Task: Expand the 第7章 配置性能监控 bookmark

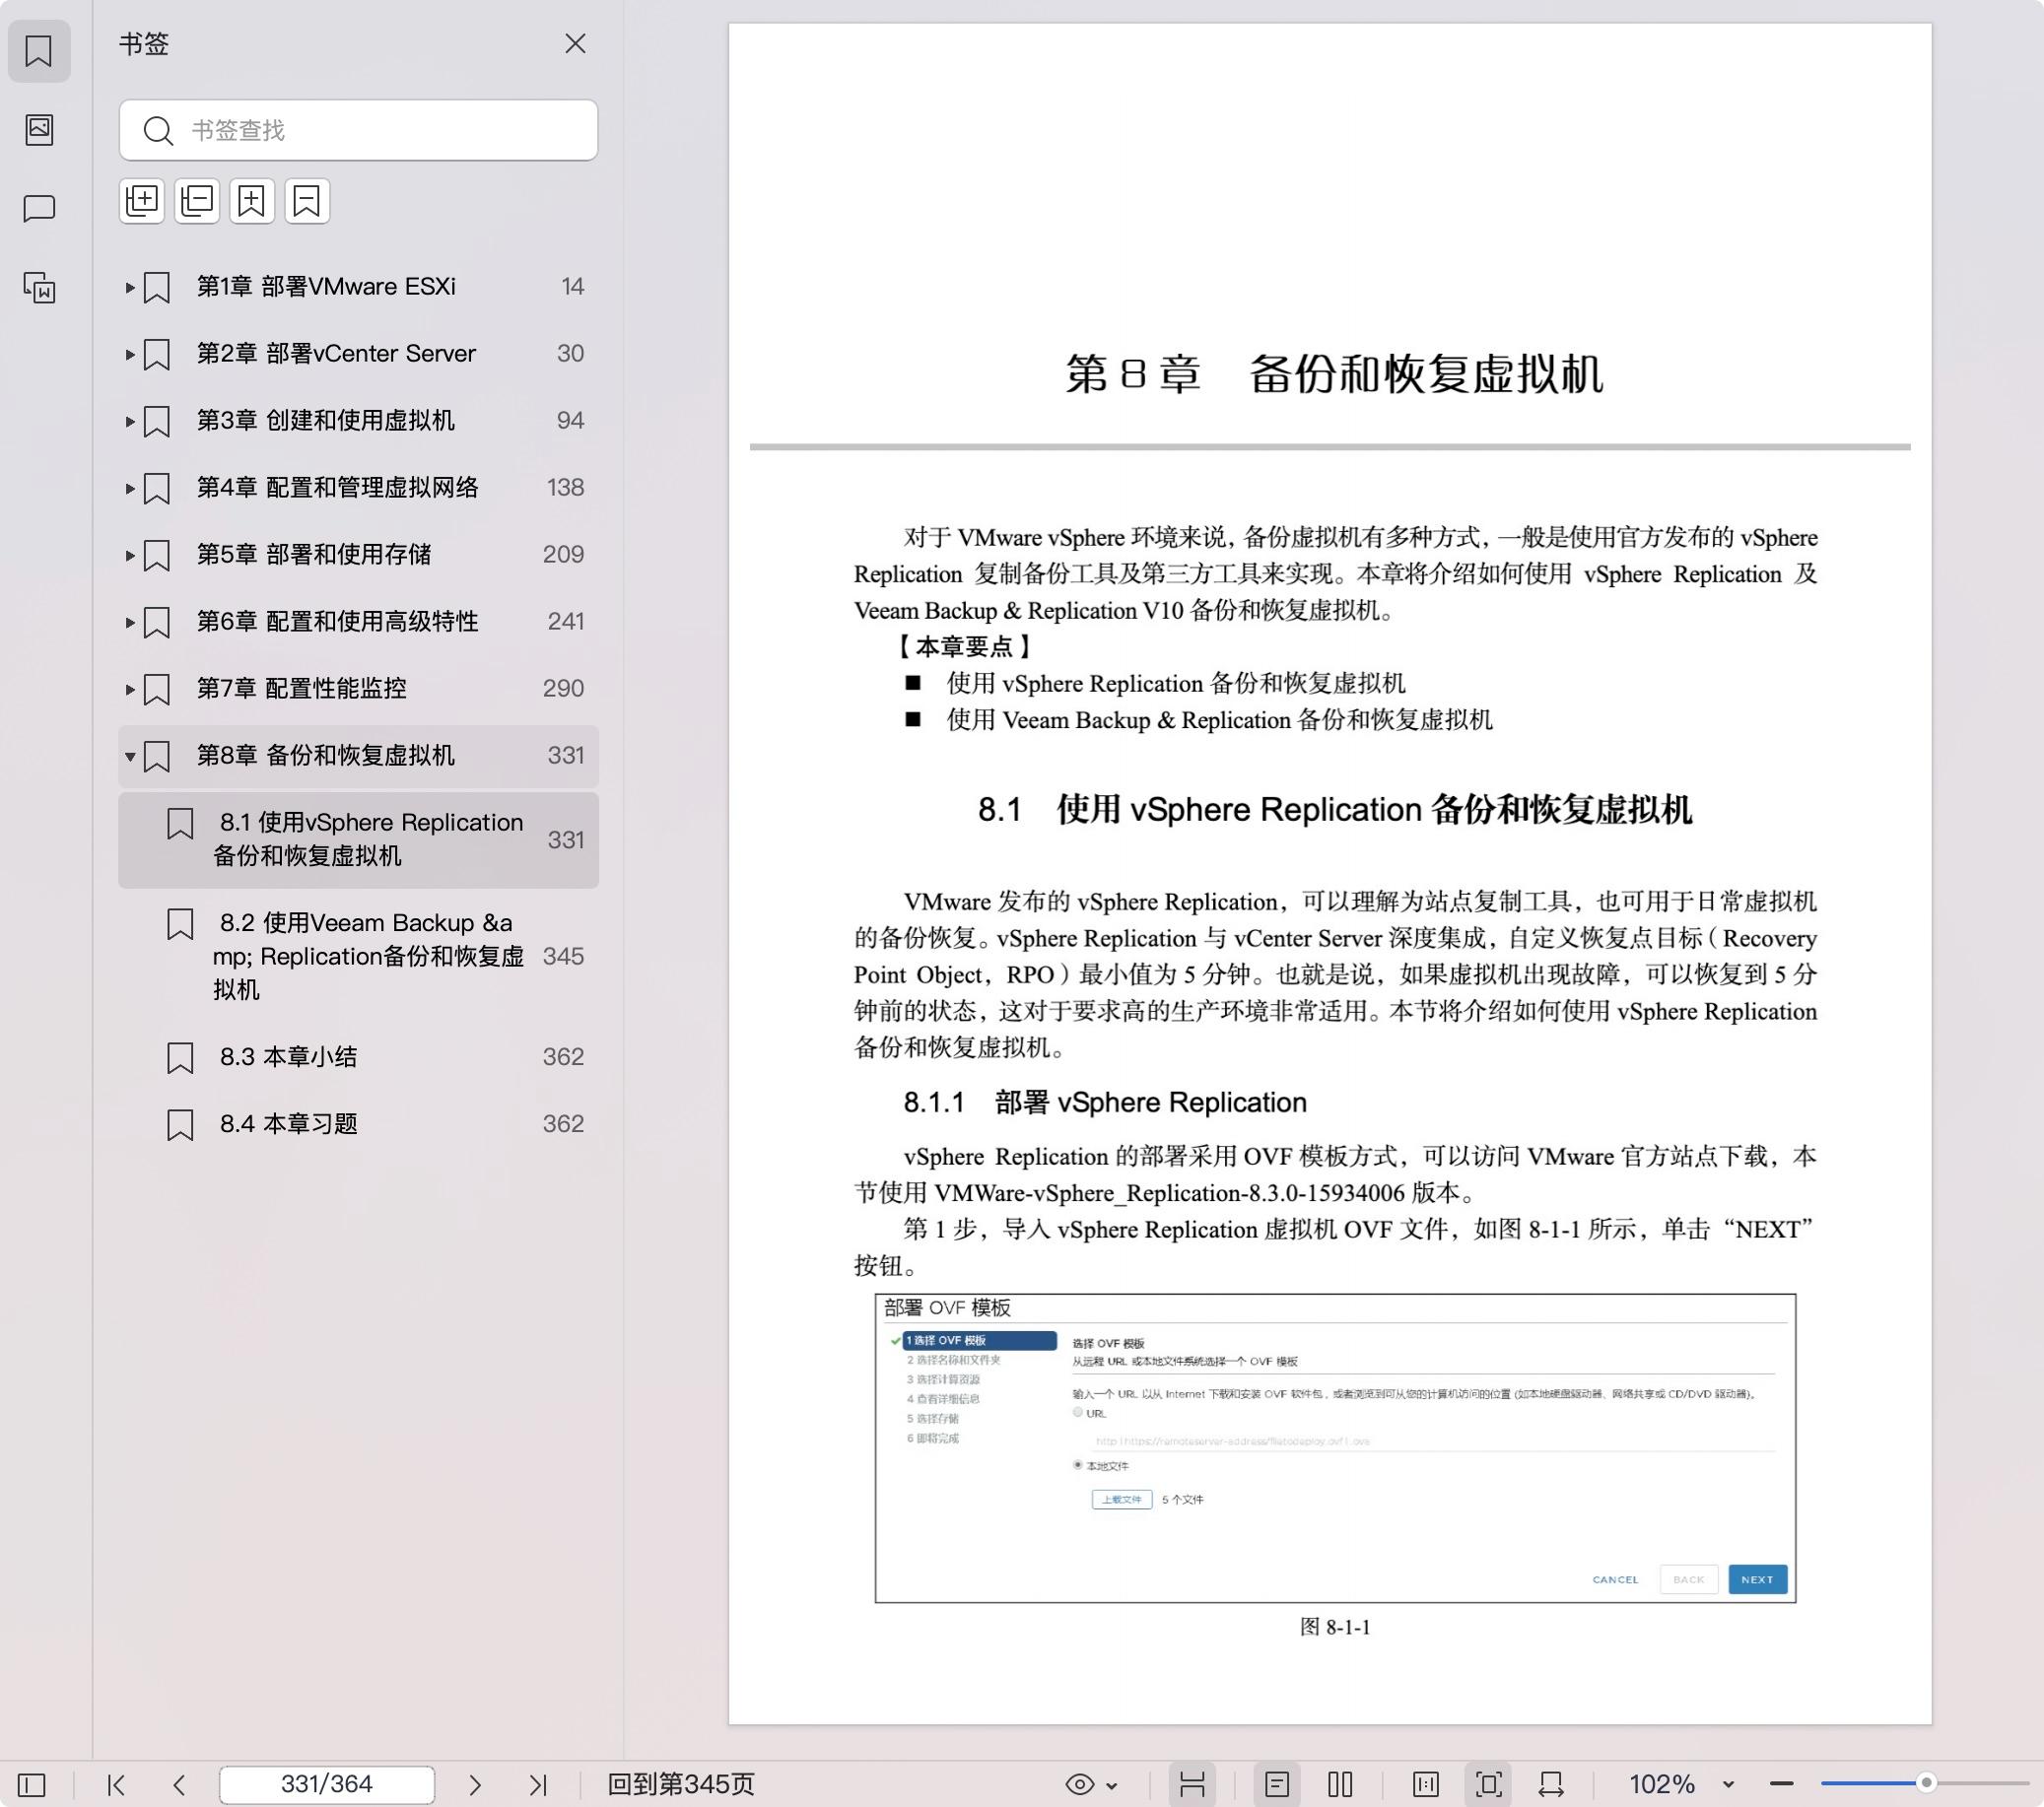Action: (130, 690)
